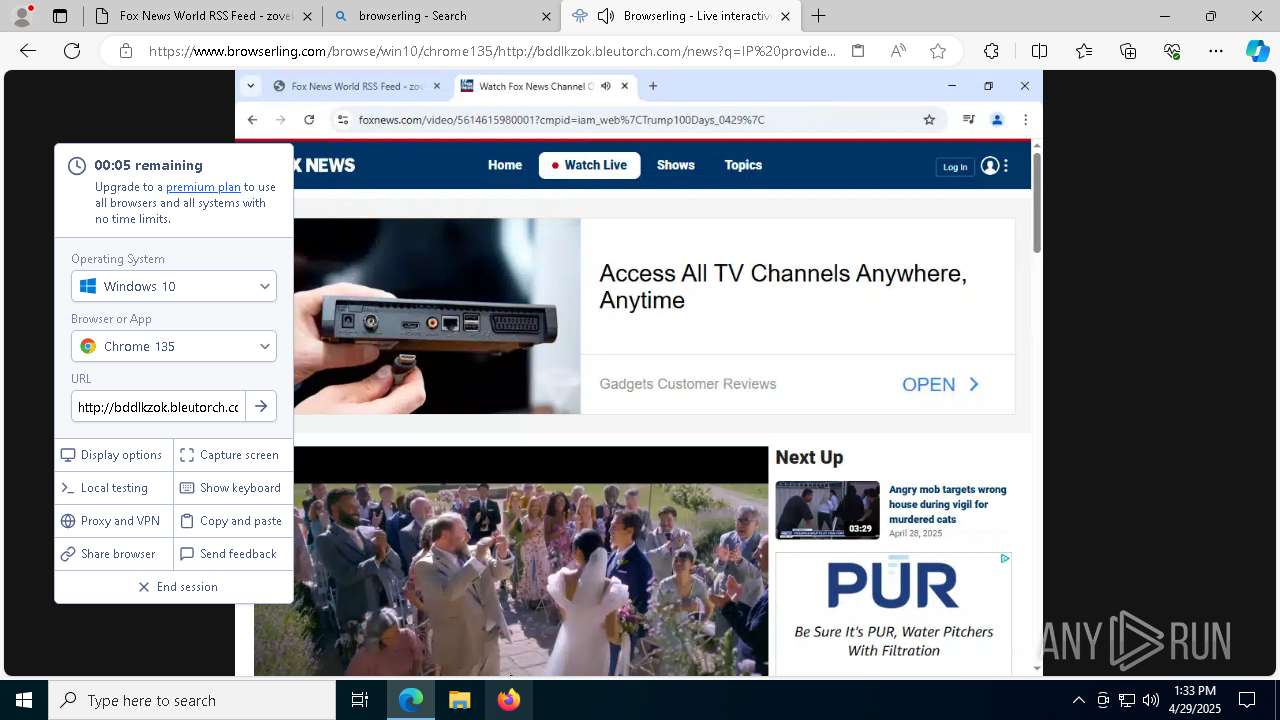The width and height of the screenshot is (1280, 720).
Task: Expand Operating System Windows 10 dropdown
Action: [x=174, y=286]
